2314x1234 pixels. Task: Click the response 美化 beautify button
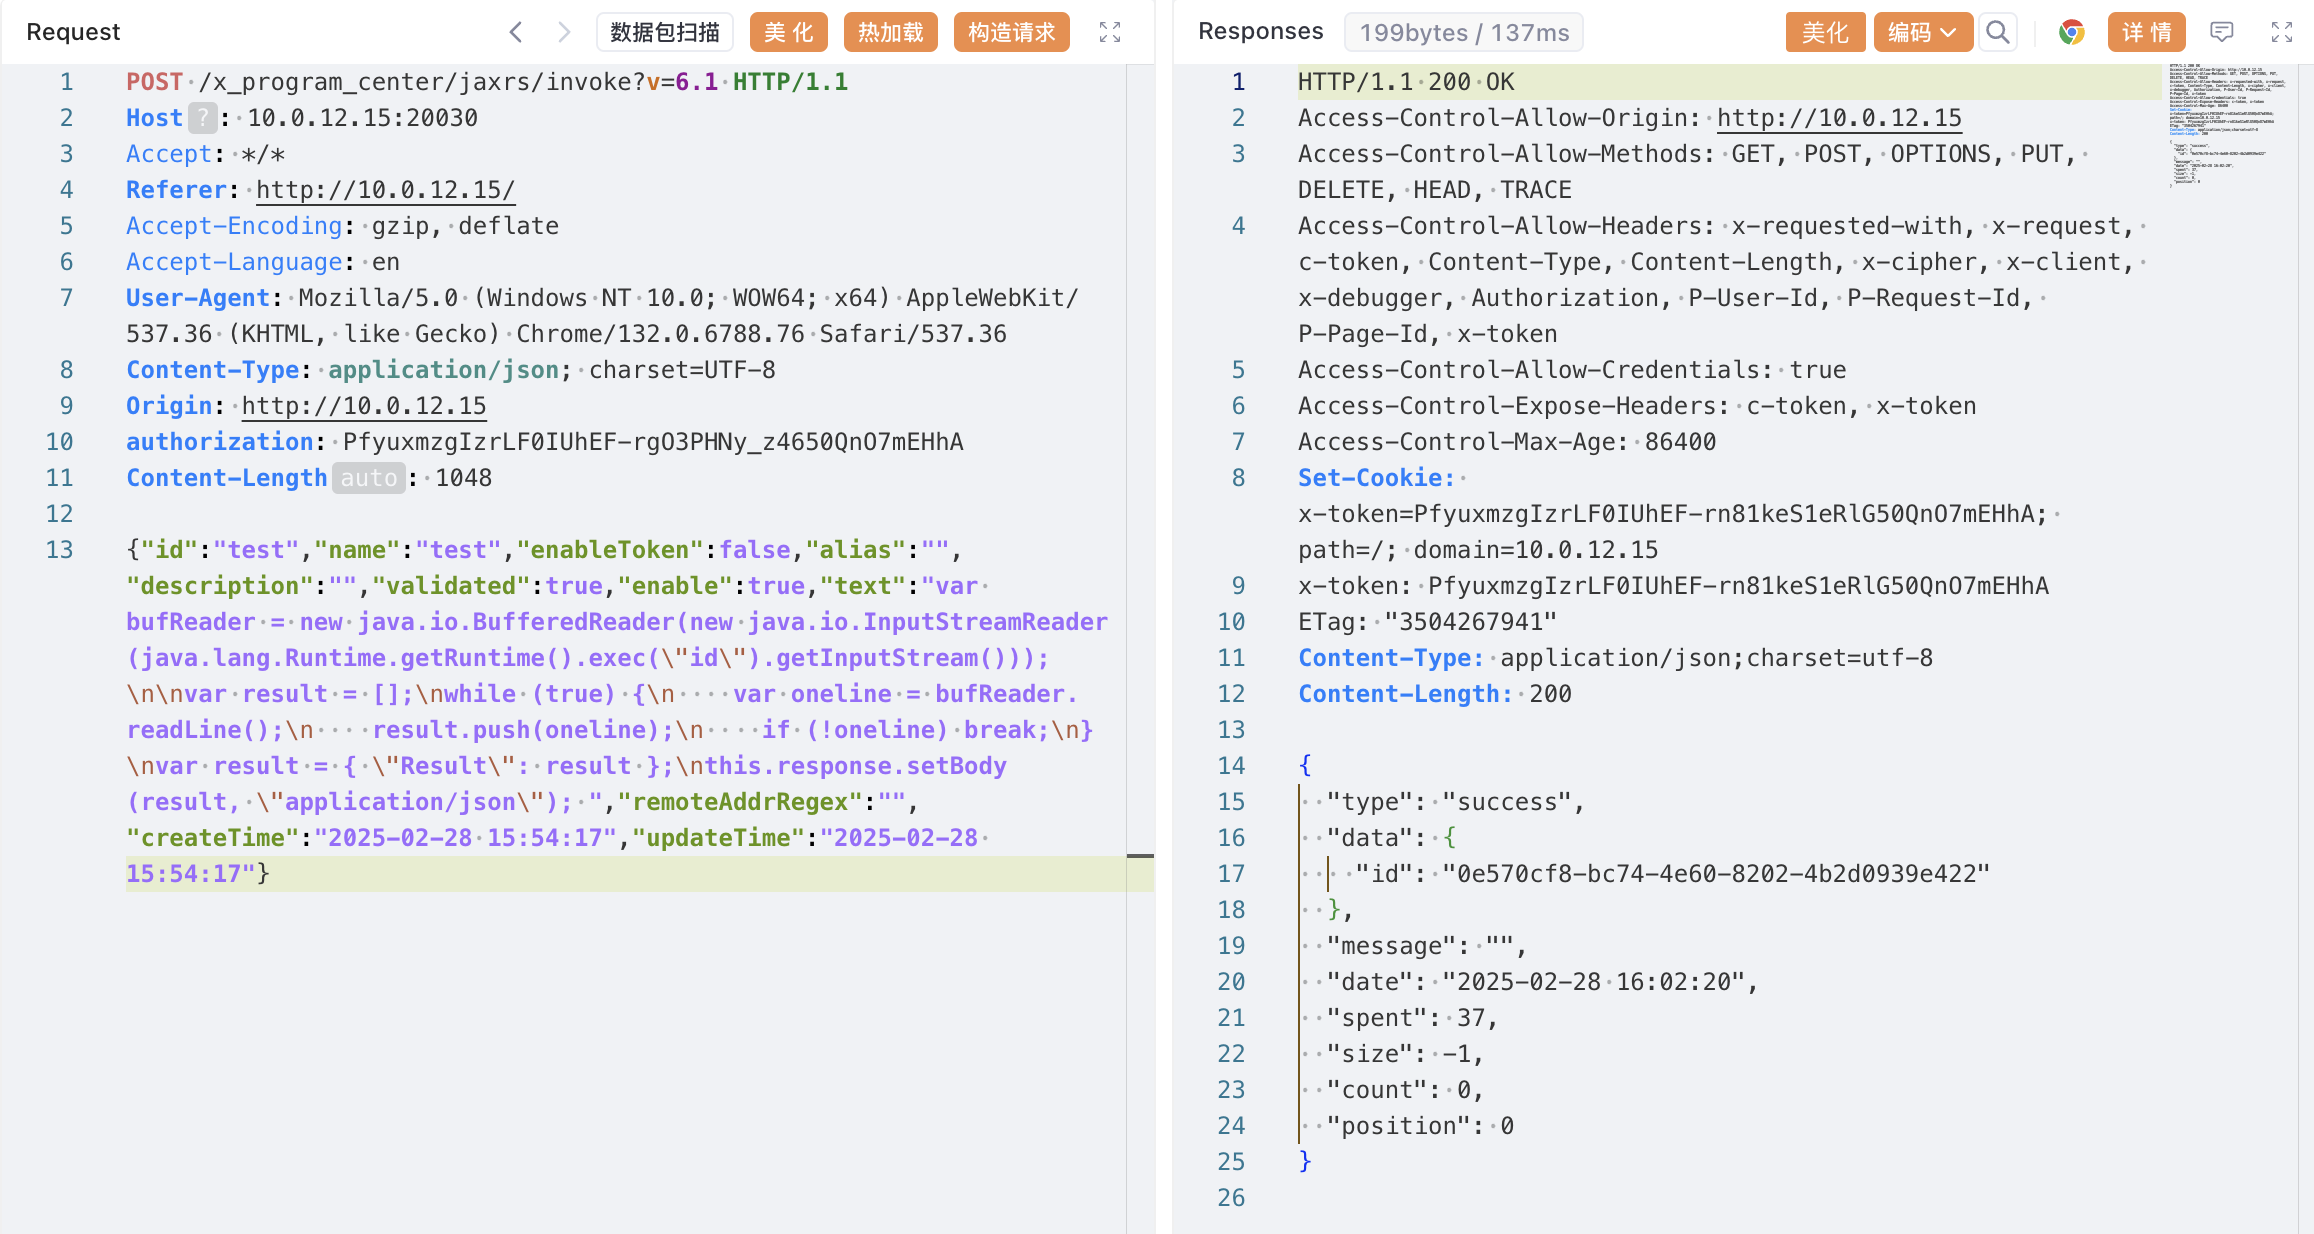pyautogui.click(x=1824, y=32)
